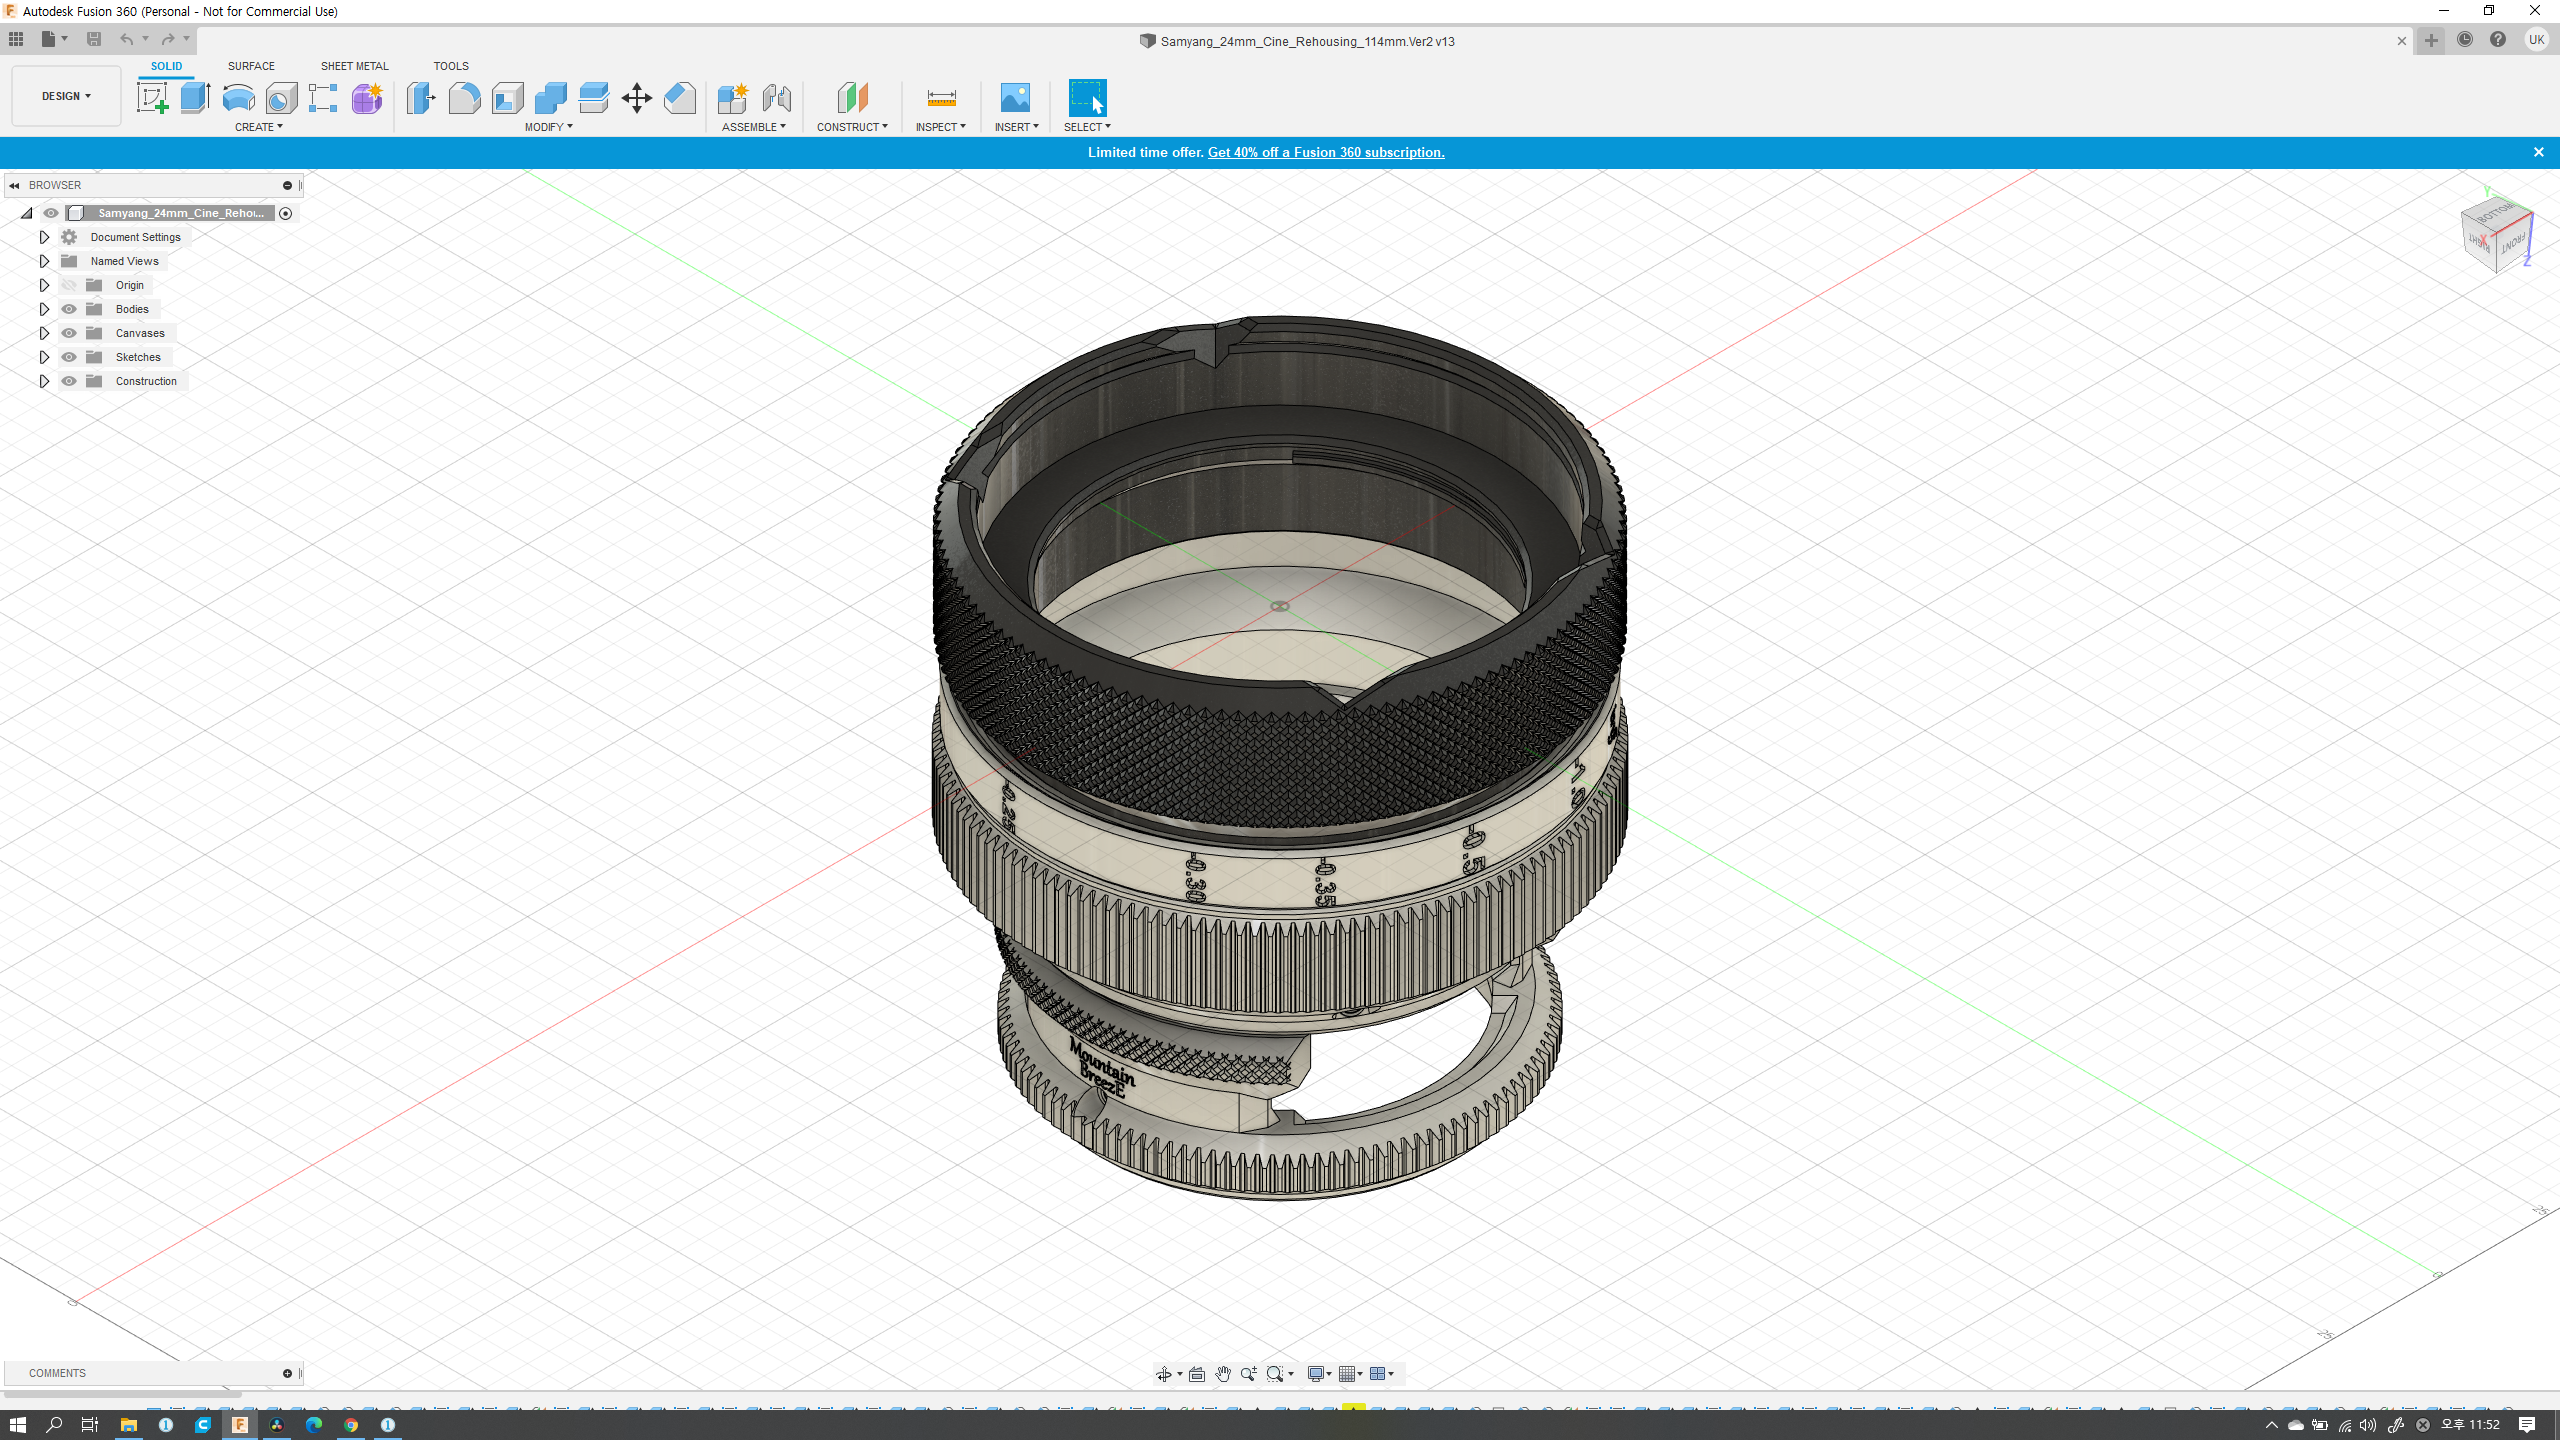Viewport: 2560px width, 1440px height.
Task: Select the Combine tool
Action: [550, 98]
